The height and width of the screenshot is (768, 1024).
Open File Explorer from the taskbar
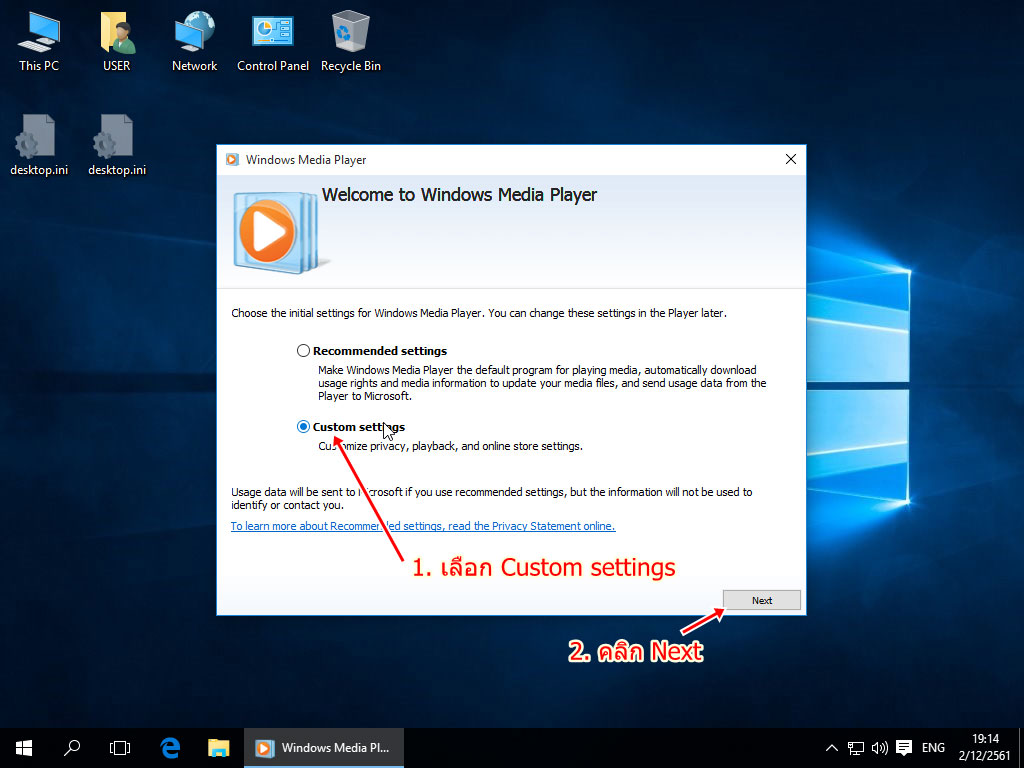(x=218, y=747)
